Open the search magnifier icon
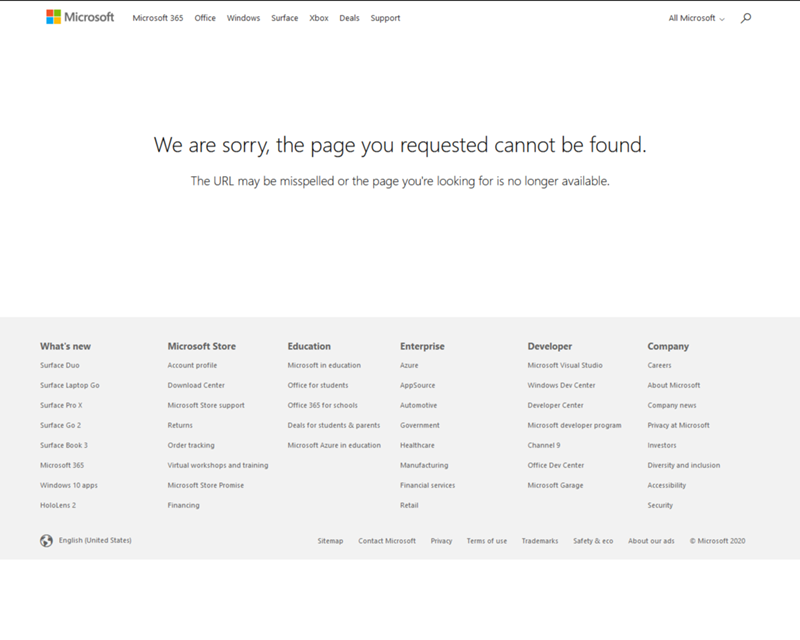The height and width of the screenshot is (640, 800). pos(746,18)
